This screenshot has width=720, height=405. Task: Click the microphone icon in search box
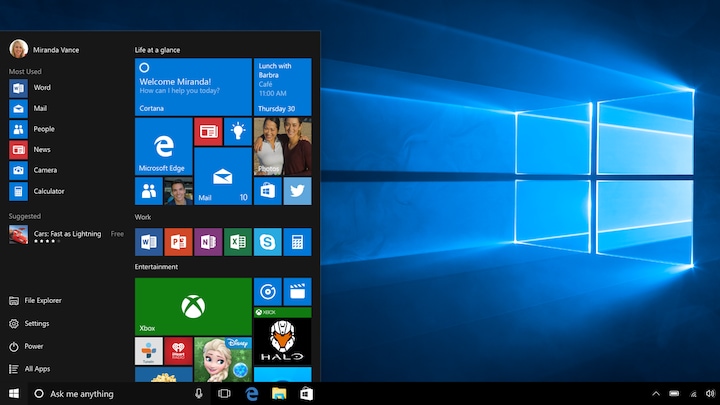pos(199,394)
